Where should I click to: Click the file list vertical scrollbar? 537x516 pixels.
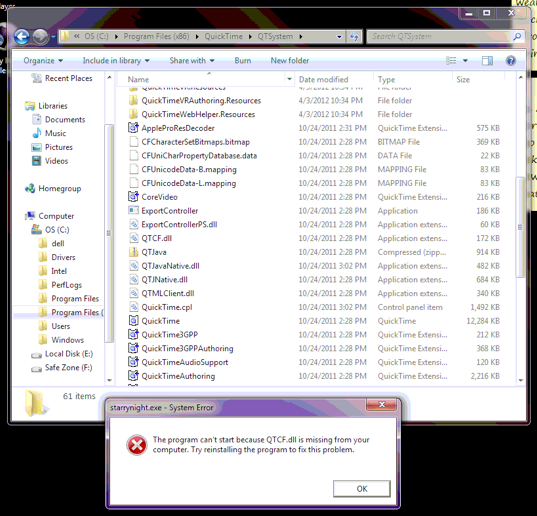[520, 227]
